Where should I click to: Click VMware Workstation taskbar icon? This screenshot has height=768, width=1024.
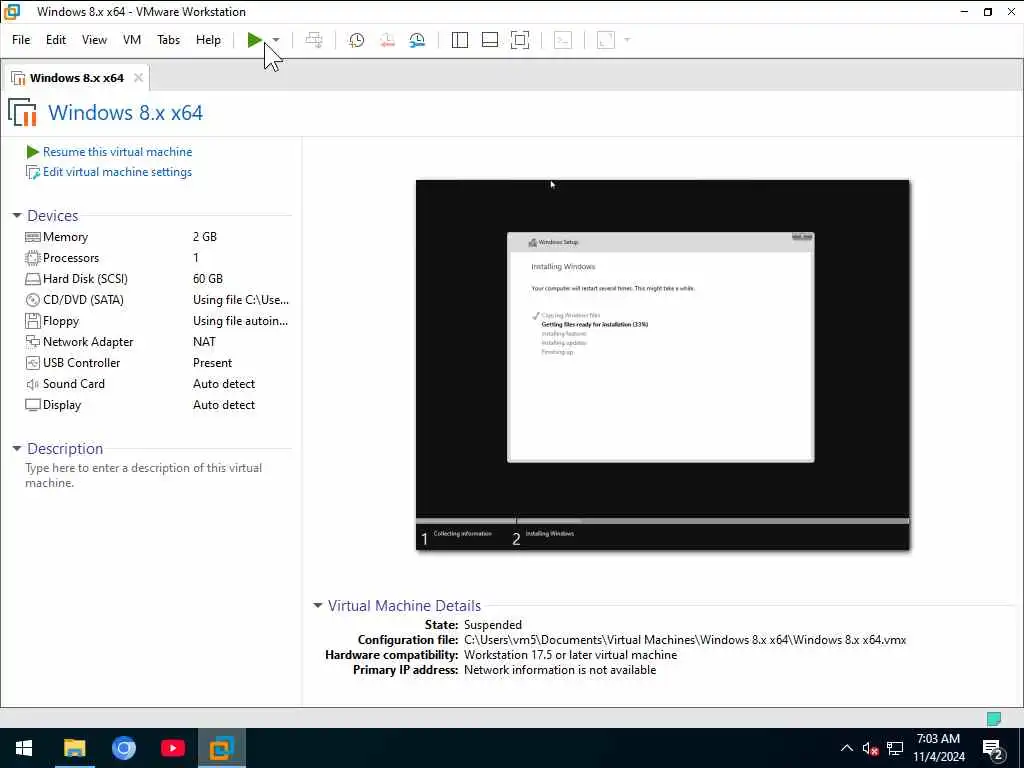pos(221,748)
